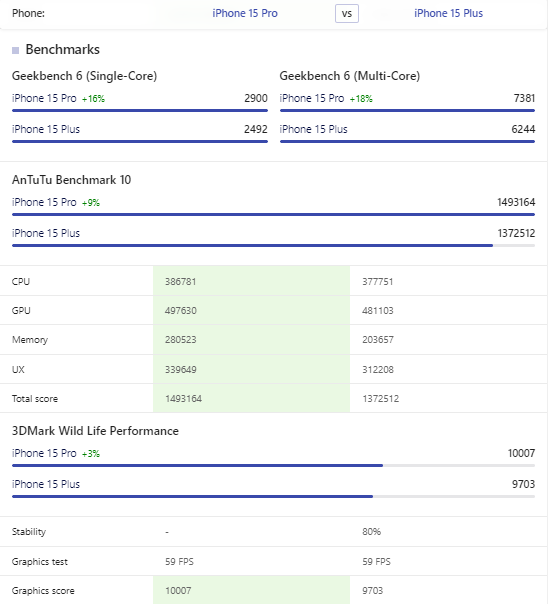Viewport: 548px width, 604px height.
Task: Click the Memory row label
Action: point(30,340)
